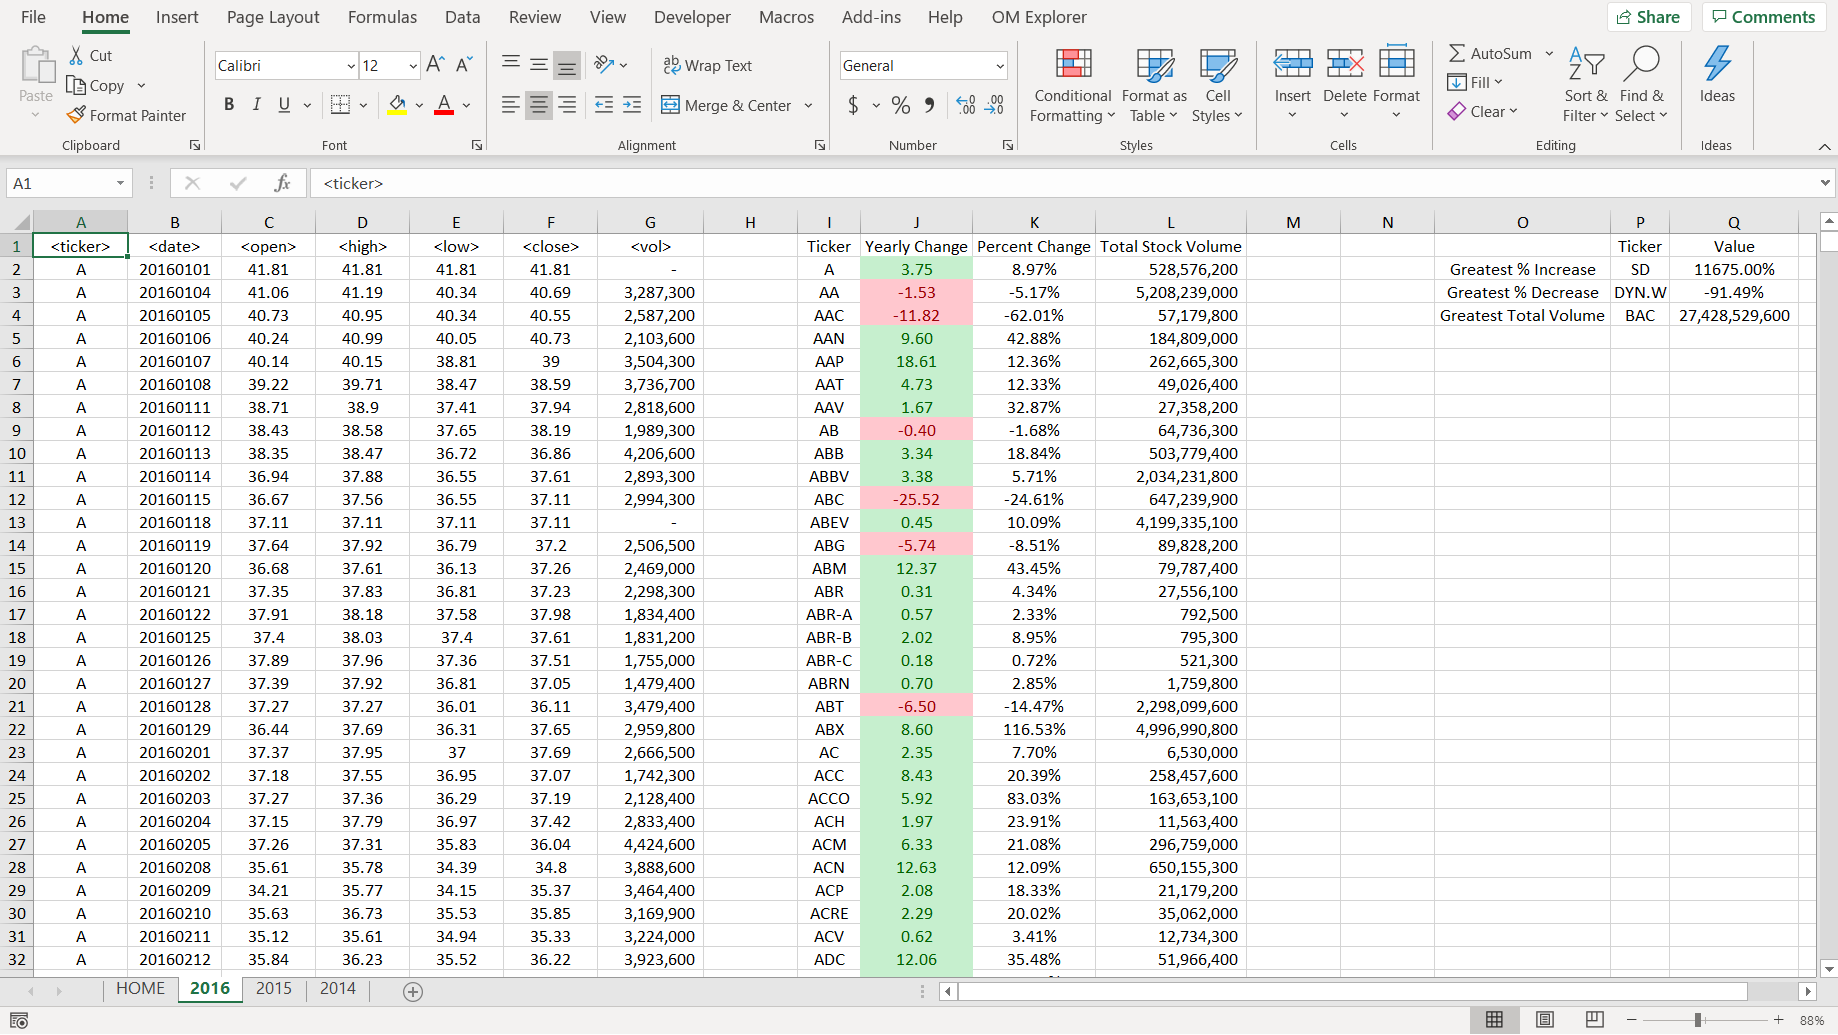Select cell Q2 with value 11675.00%

1734,270
